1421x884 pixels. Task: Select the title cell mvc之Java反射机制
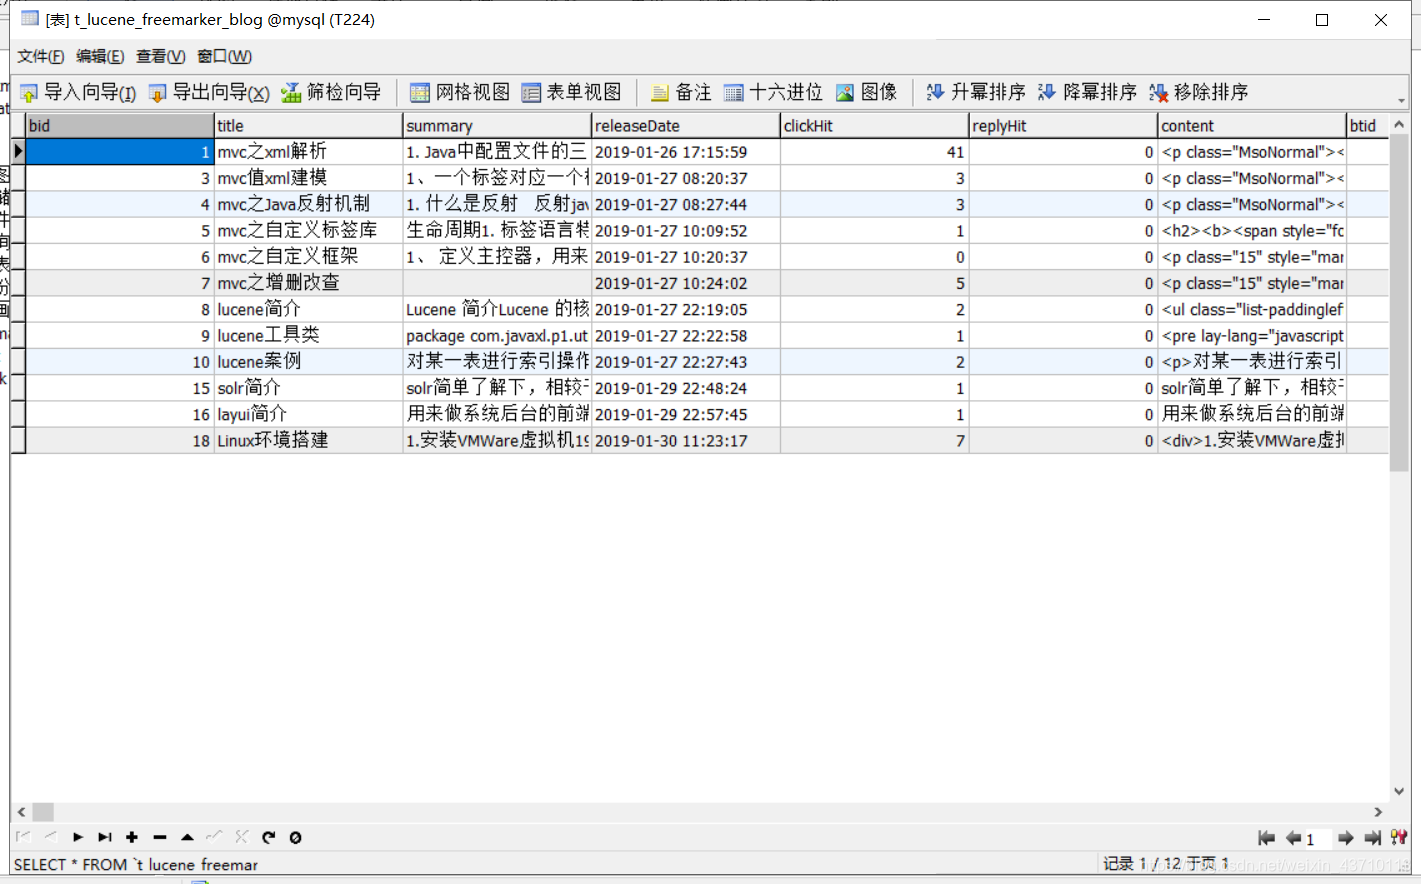point(308,204)
